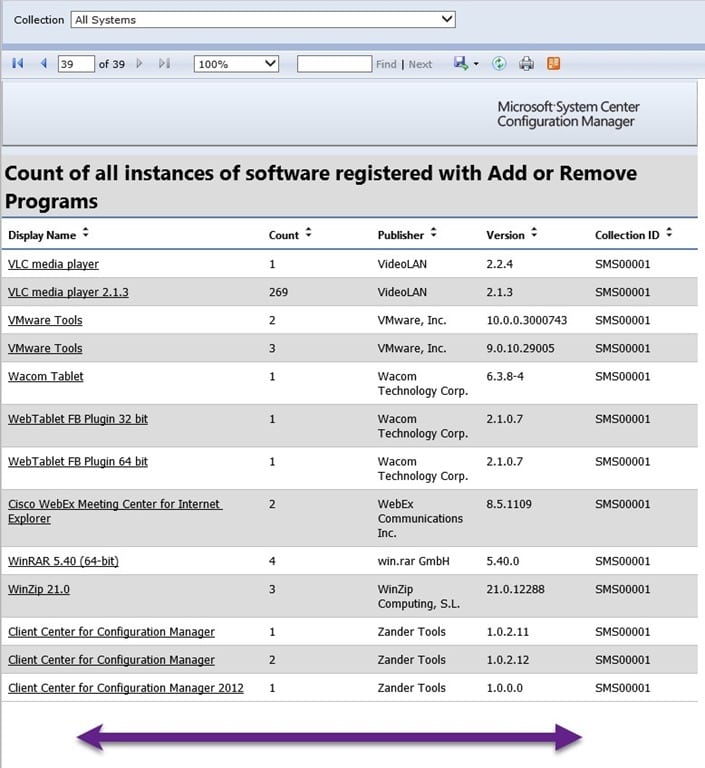Expand export format dropdown arrow
Screen dimensions: 705x768
coord(476,64)
